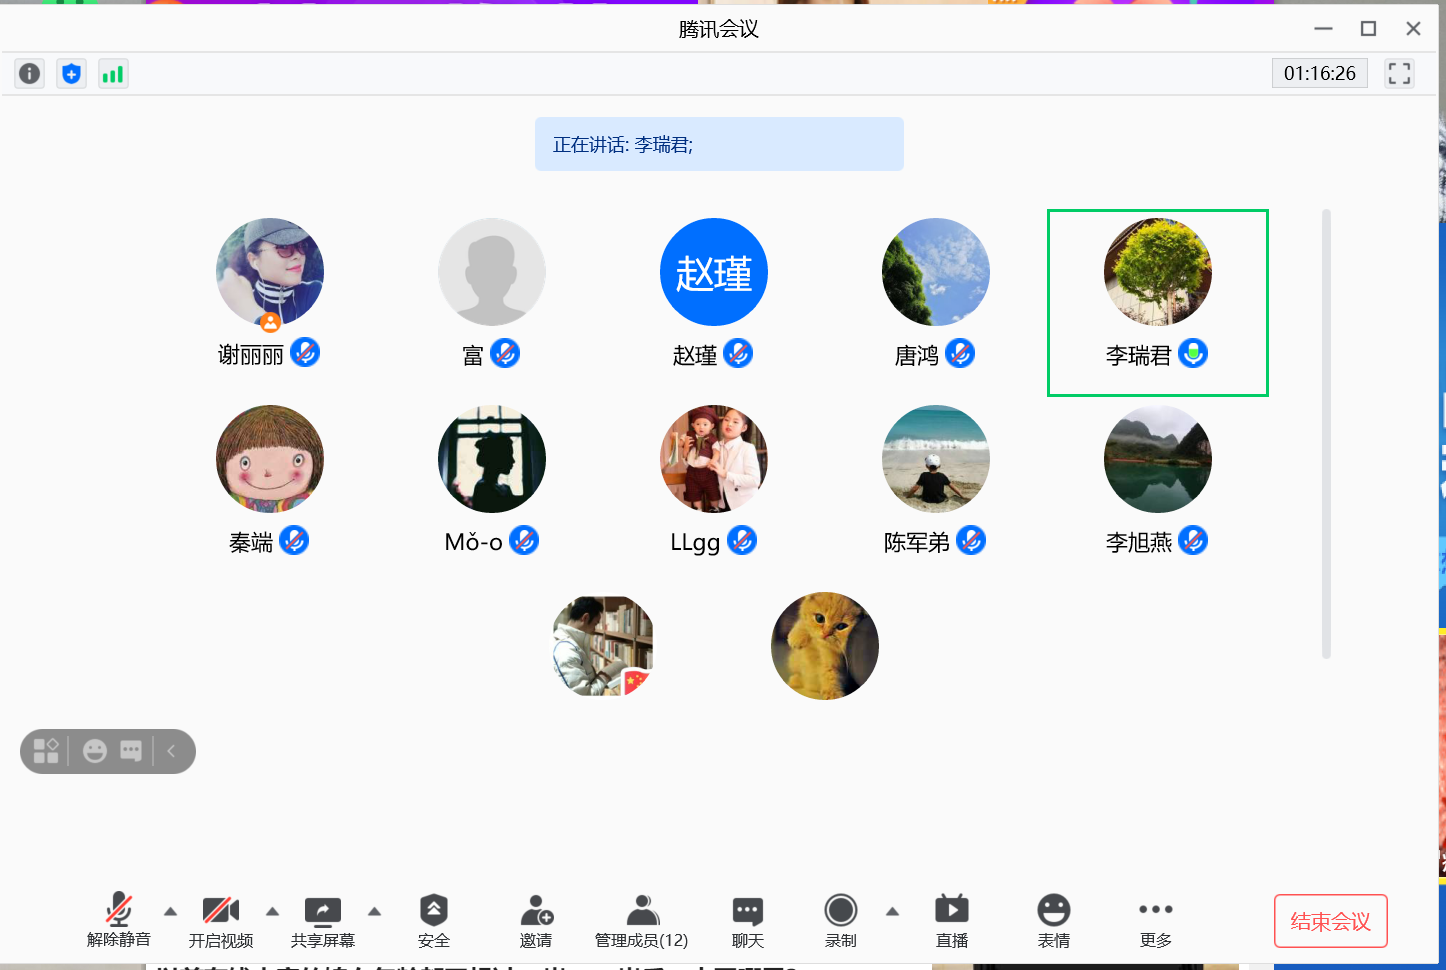
Task: Click 李旭燕's muted microphone icon
Action: pos(1193,540)
